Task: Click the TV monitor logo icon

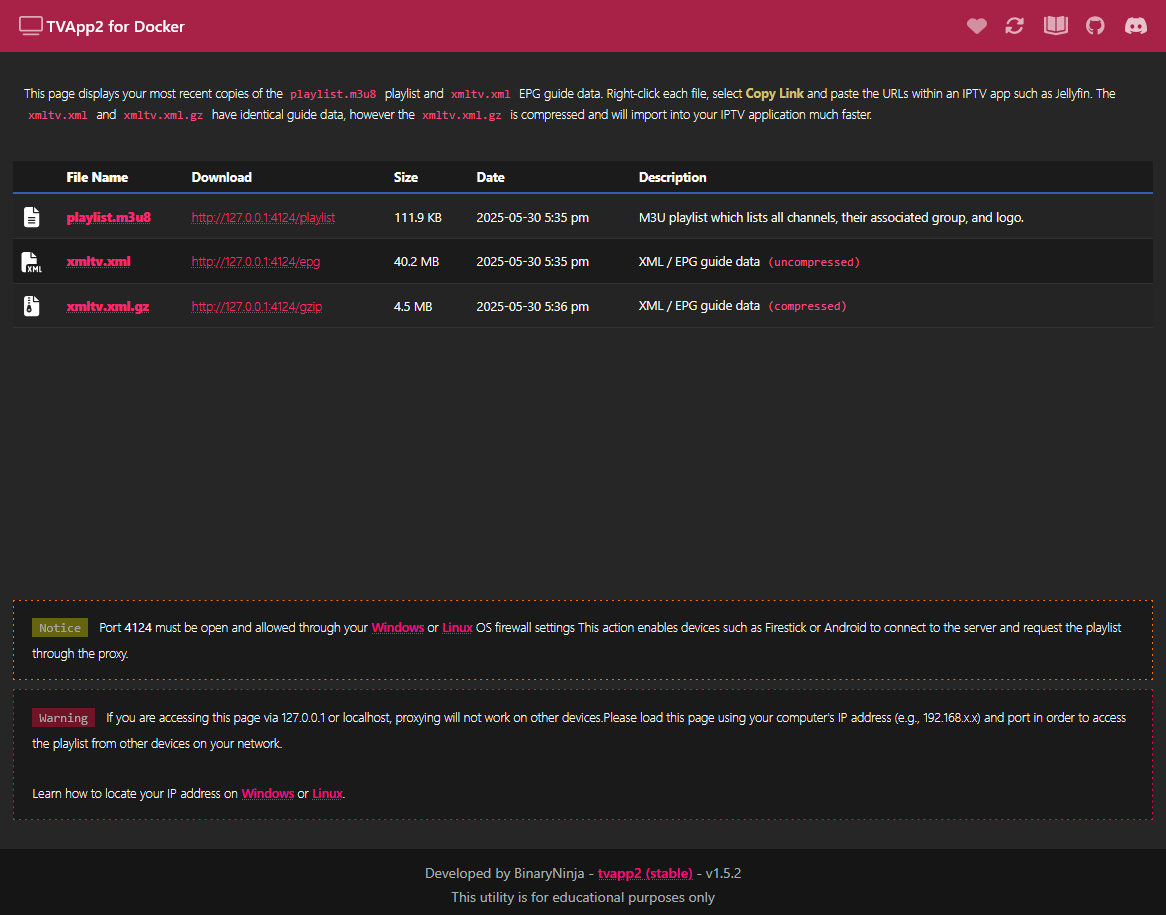Action: click(x=30, y=26)
